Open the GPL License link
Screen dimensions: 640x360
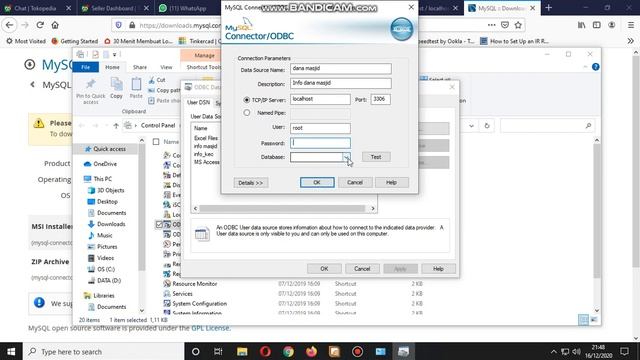[x=210, y=328]
